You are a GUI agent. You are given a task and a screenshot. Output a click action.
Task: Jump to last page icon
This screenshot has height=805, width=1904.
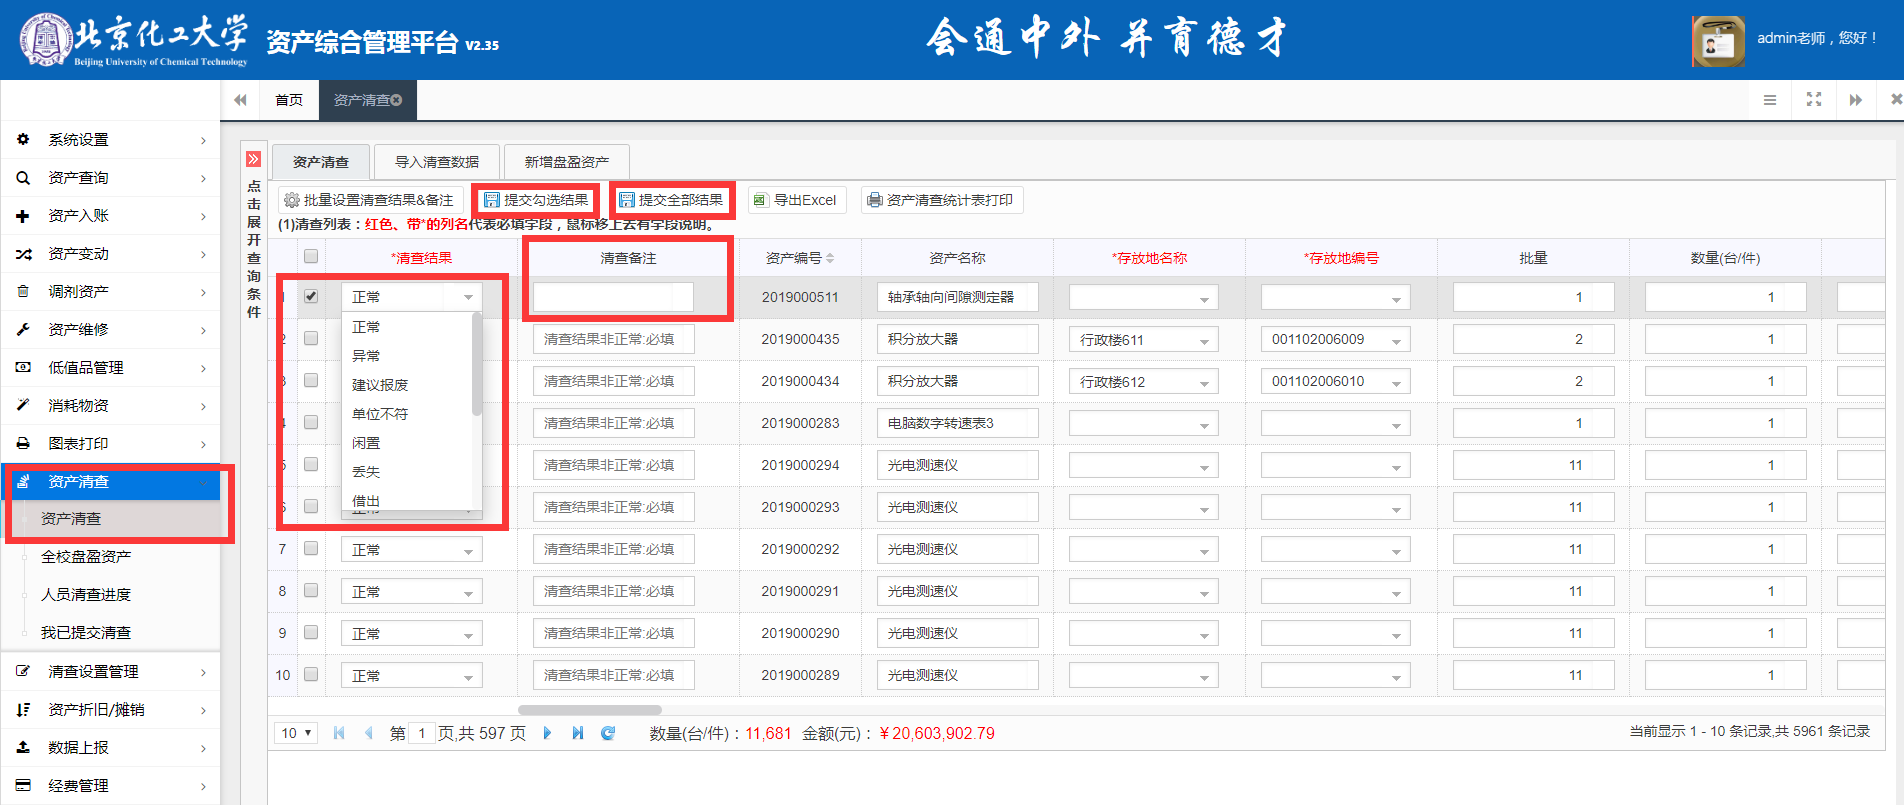577,733
